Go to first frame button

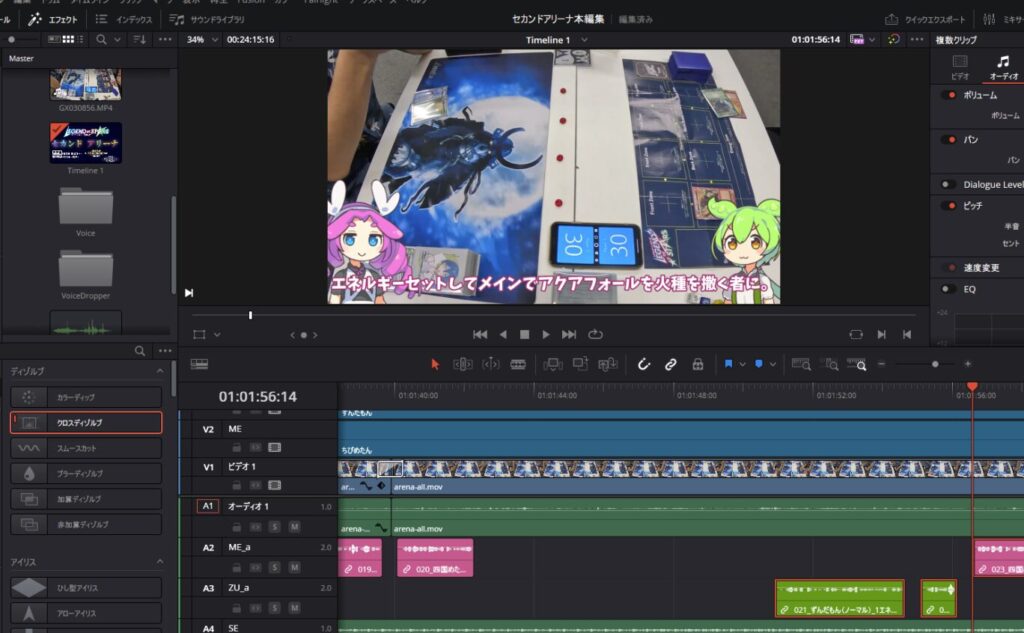coord(480,334)
